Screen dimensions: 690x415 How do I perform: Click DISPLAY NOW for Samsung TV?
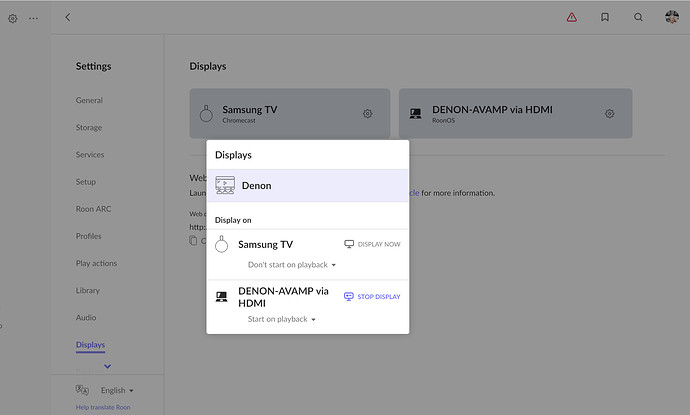(372, 244)
